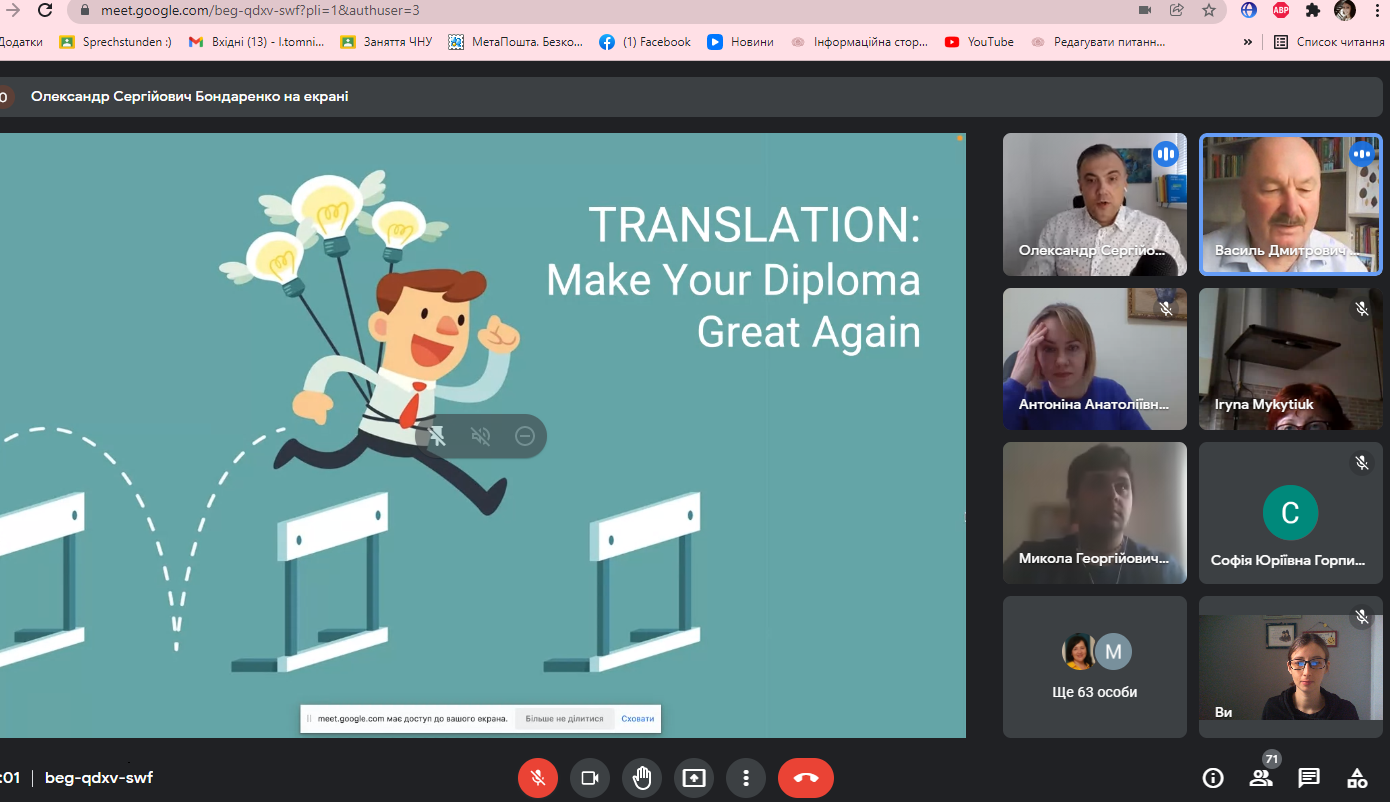Select your own 'Ви' video tile
The height and width of the screenshot is (802, 1390).
coord(1291,667)
